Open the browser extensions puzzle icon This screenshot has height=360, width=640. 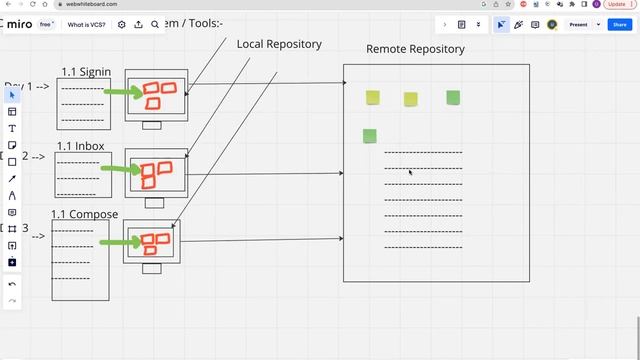[x=572, y=4]
